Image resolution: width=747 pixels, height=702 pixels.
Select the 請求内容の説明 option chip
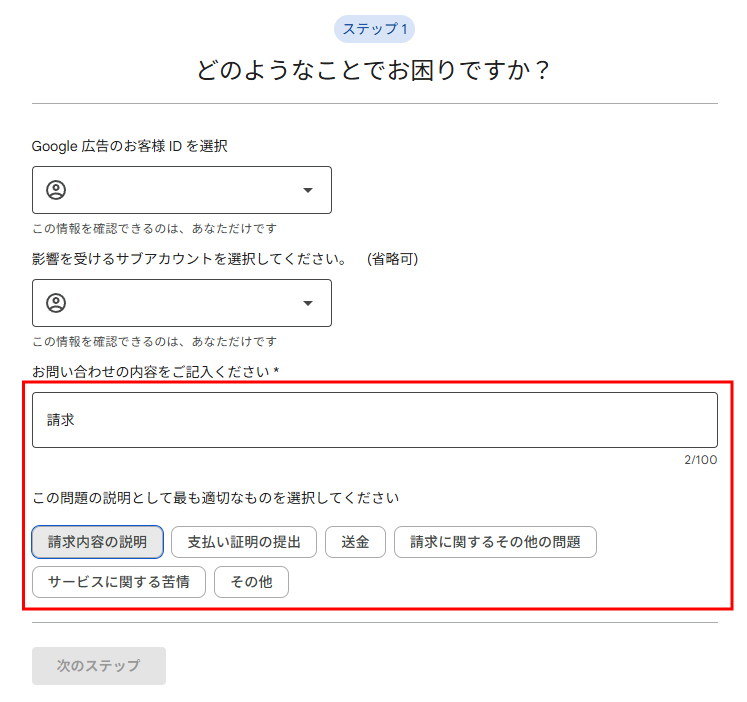[x=98, y=542]
